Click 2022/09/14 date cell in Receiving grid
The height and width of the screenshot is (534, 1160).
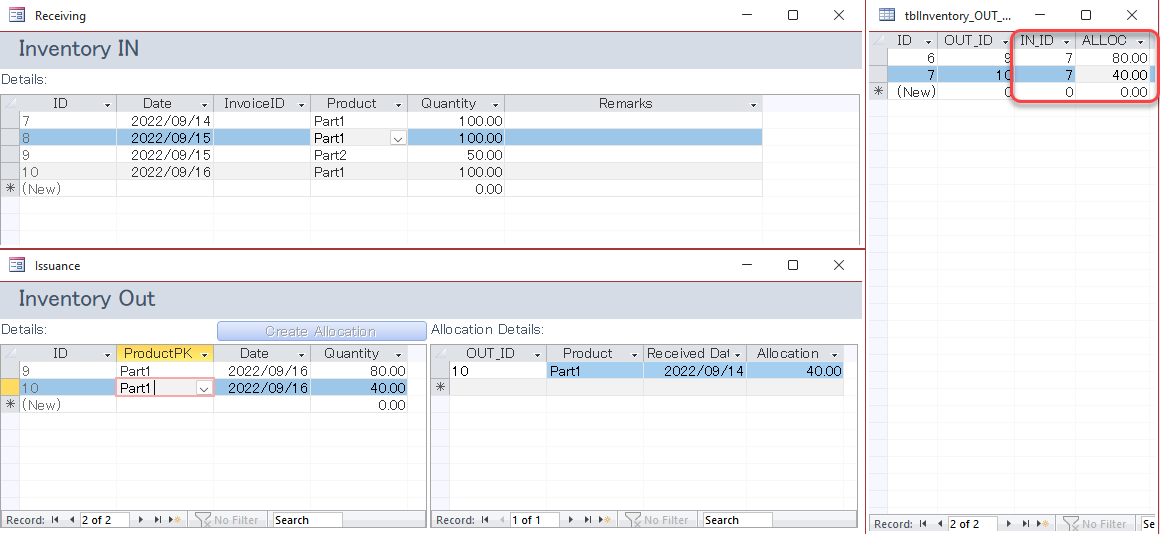tap(164, 121)
